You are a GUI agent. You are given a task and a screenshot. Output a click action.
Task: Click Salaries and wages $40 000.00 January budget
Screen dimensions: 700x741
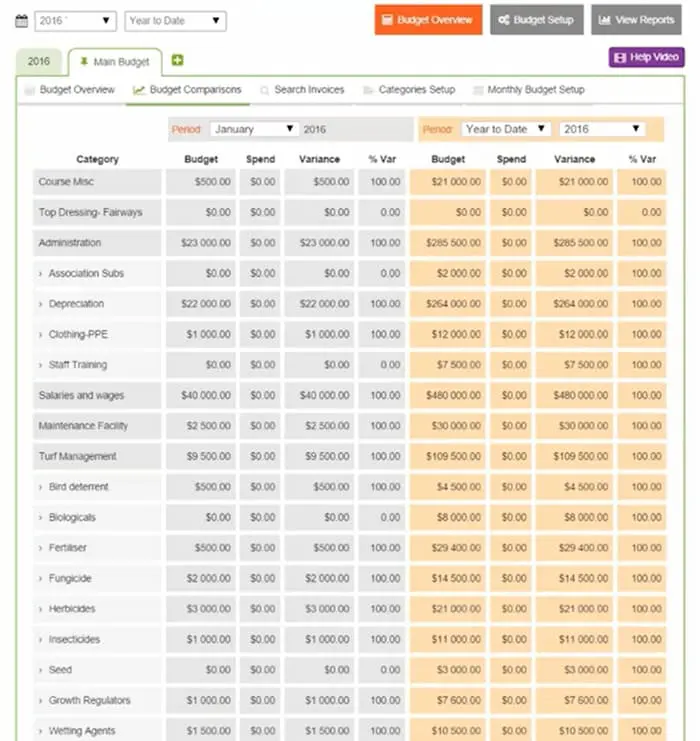[x=201, y=396]
